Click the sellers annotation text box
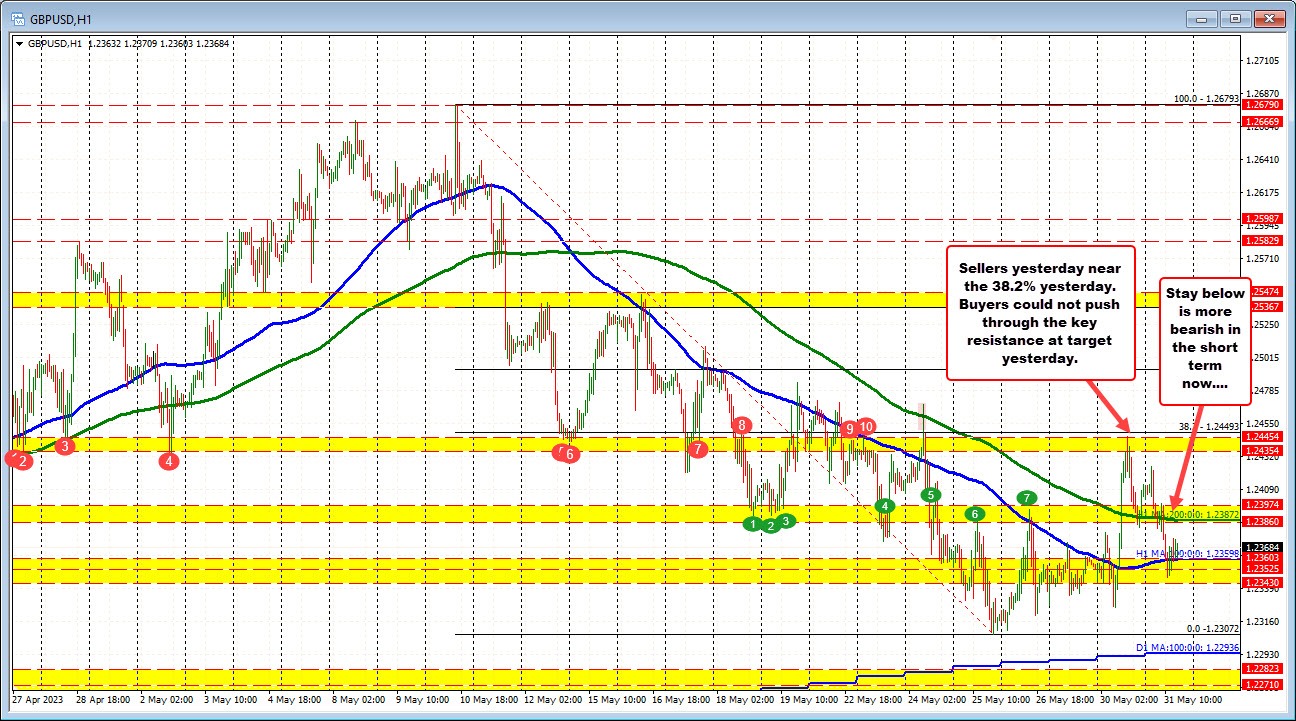Viewport: 1296px width, 721px height. pos(1041,313)
